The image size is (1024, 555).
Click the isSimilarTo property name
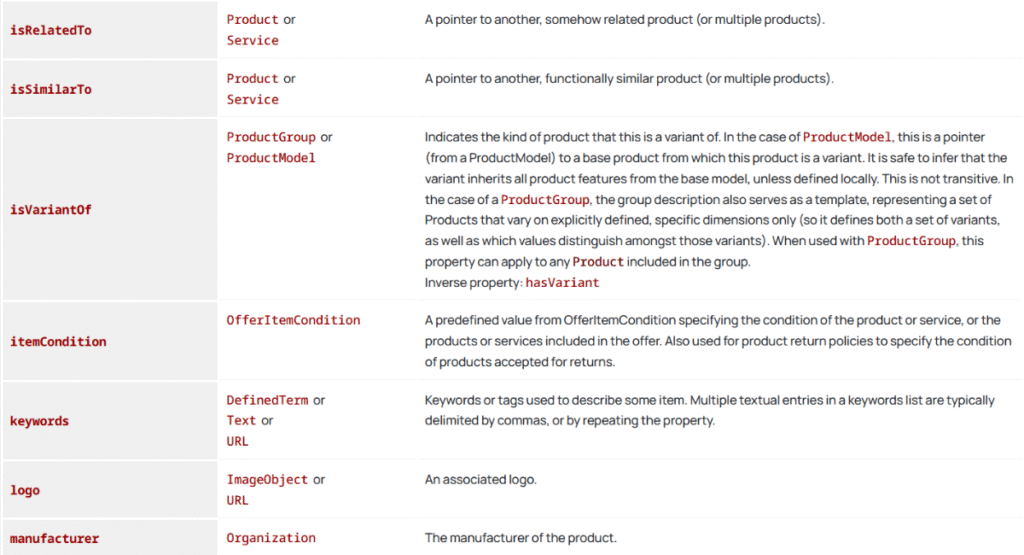pyautogui.click(x=51, y=89)
